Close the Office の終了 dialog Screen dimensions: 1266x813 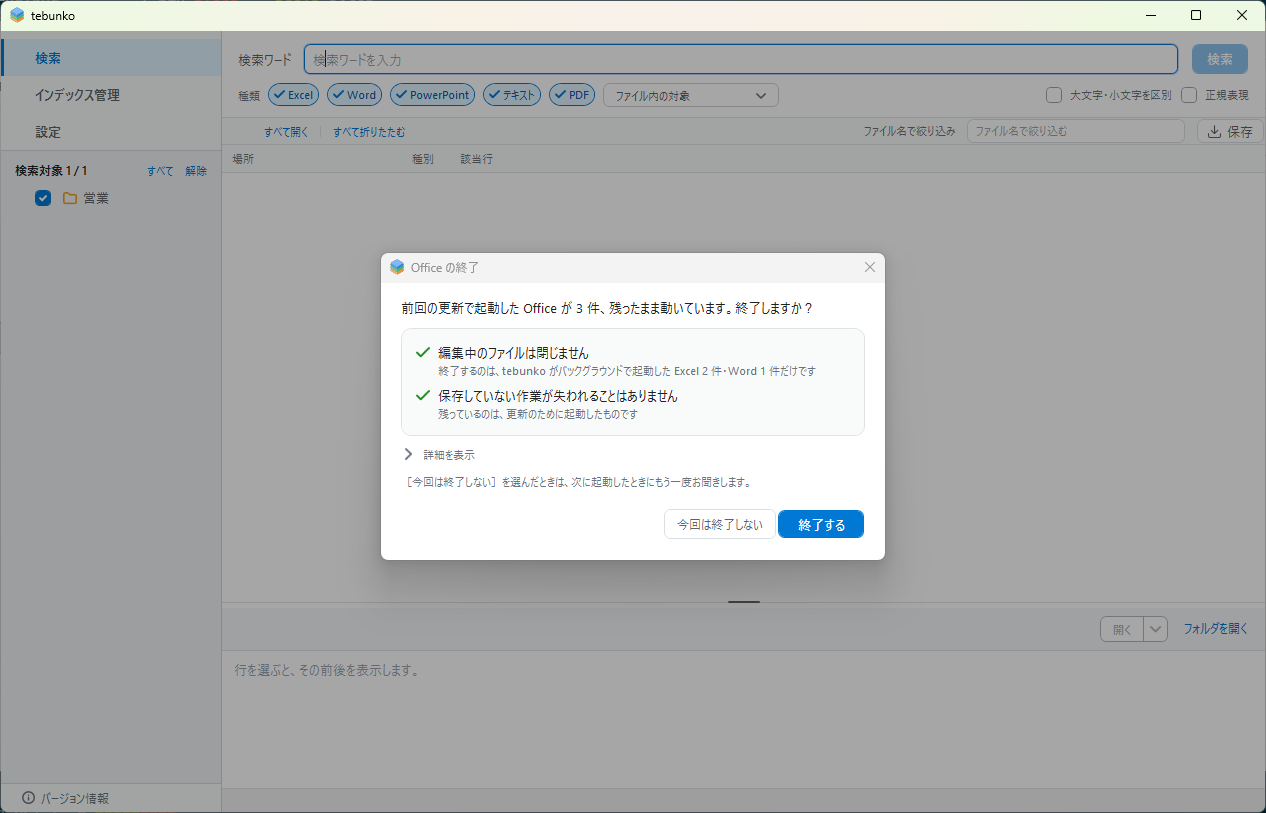click(x=869, y=267)
